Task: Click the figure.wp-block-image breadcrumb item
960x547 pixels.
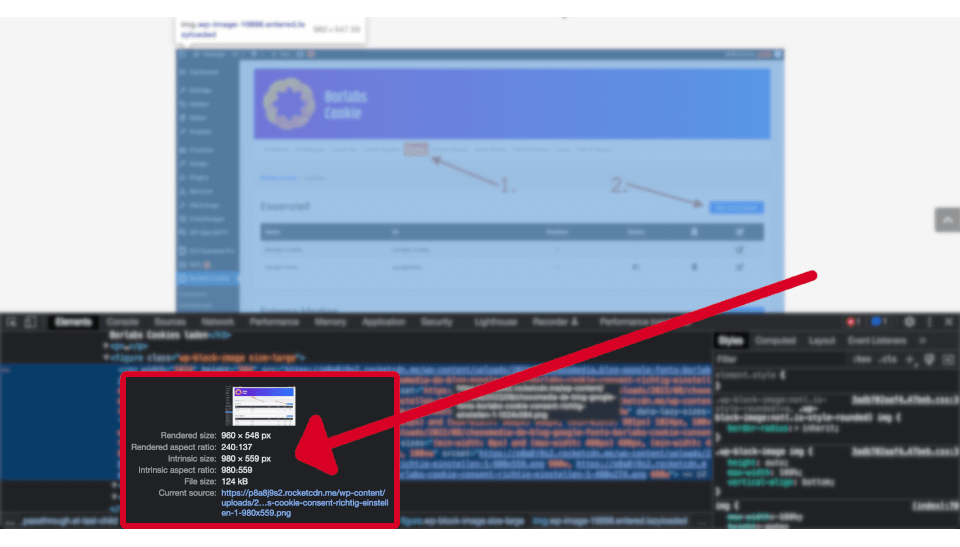Action: 463,521
